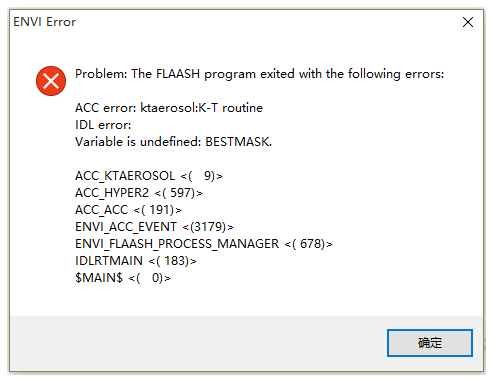Click the word BESTMASK in the error
This screenshot has height=381, width=496.
[x=238, y=142]
